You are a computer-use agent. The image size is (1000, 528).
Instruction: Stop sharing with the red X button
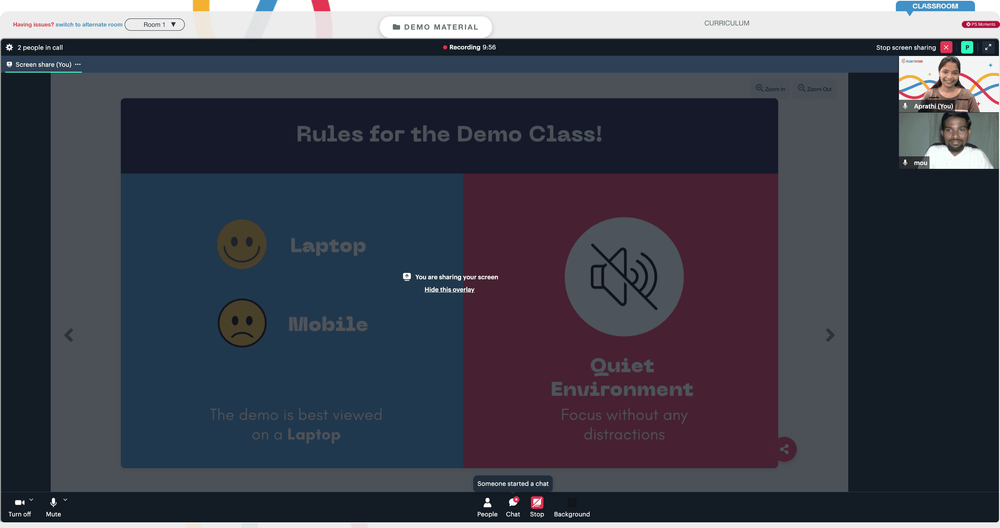point(946,47)
